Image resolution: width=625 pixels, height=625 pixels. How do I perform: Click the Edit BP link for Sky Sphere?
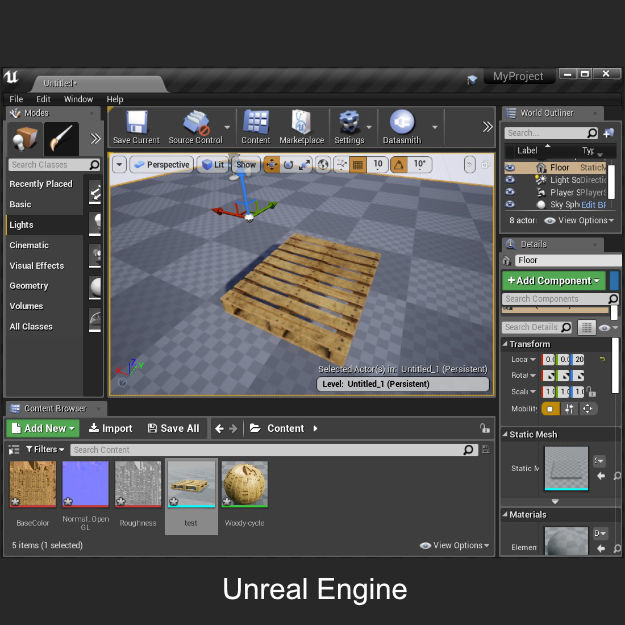[x=594, y=205]
